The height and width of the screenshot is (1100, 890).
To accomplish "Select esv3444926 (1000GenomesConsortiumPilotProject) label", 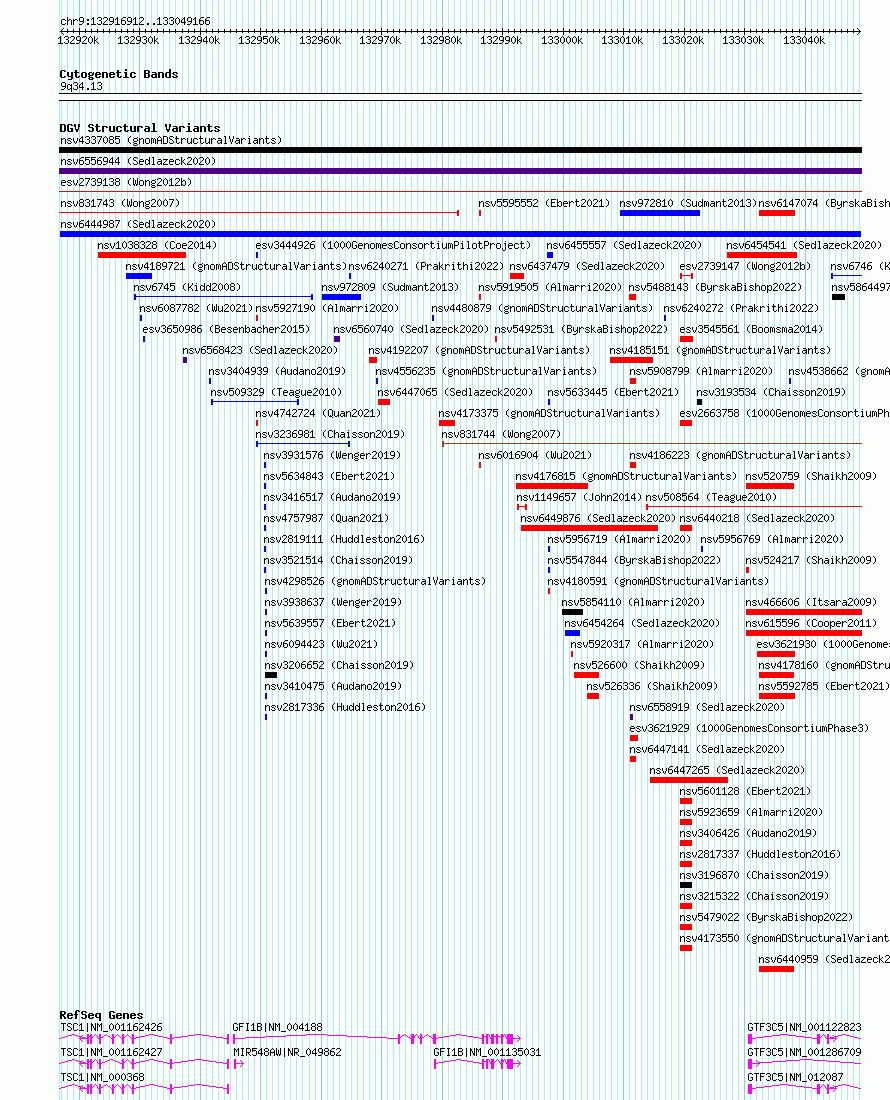I will [x=393, y=246].
